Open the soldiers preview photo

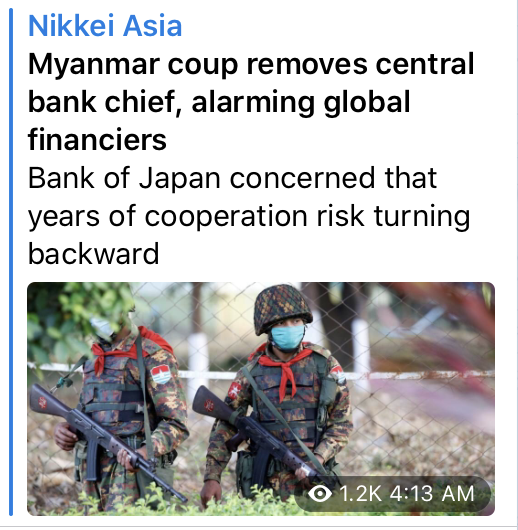261,399
